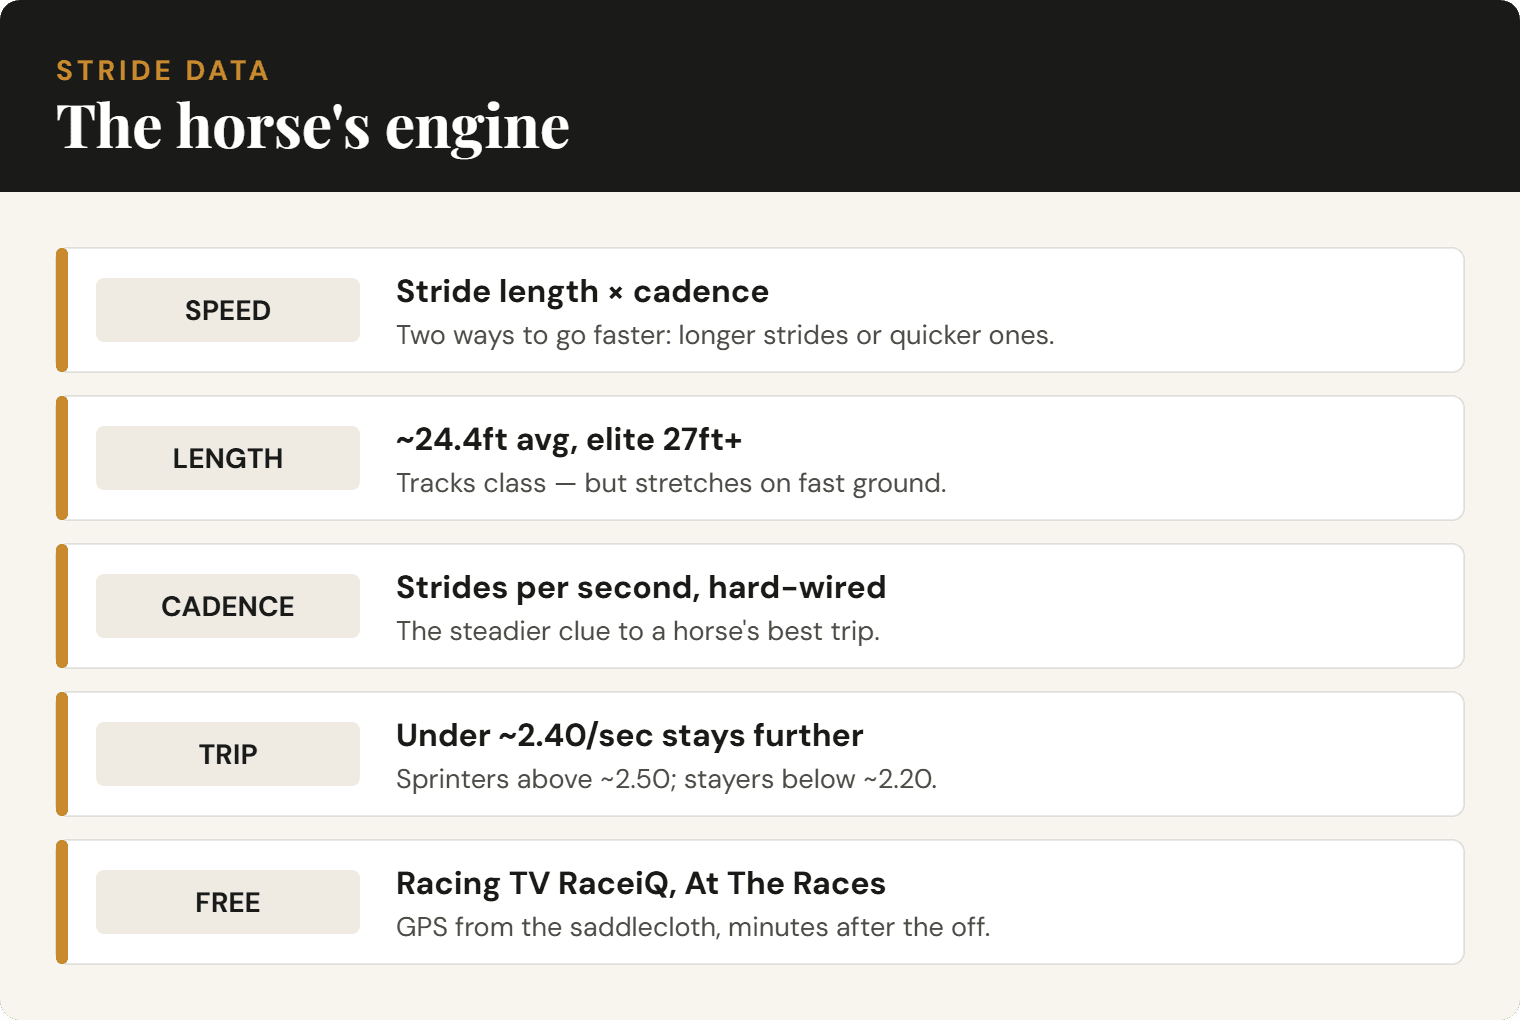Select 'Tracks class' description text

(x=671, y=483)
